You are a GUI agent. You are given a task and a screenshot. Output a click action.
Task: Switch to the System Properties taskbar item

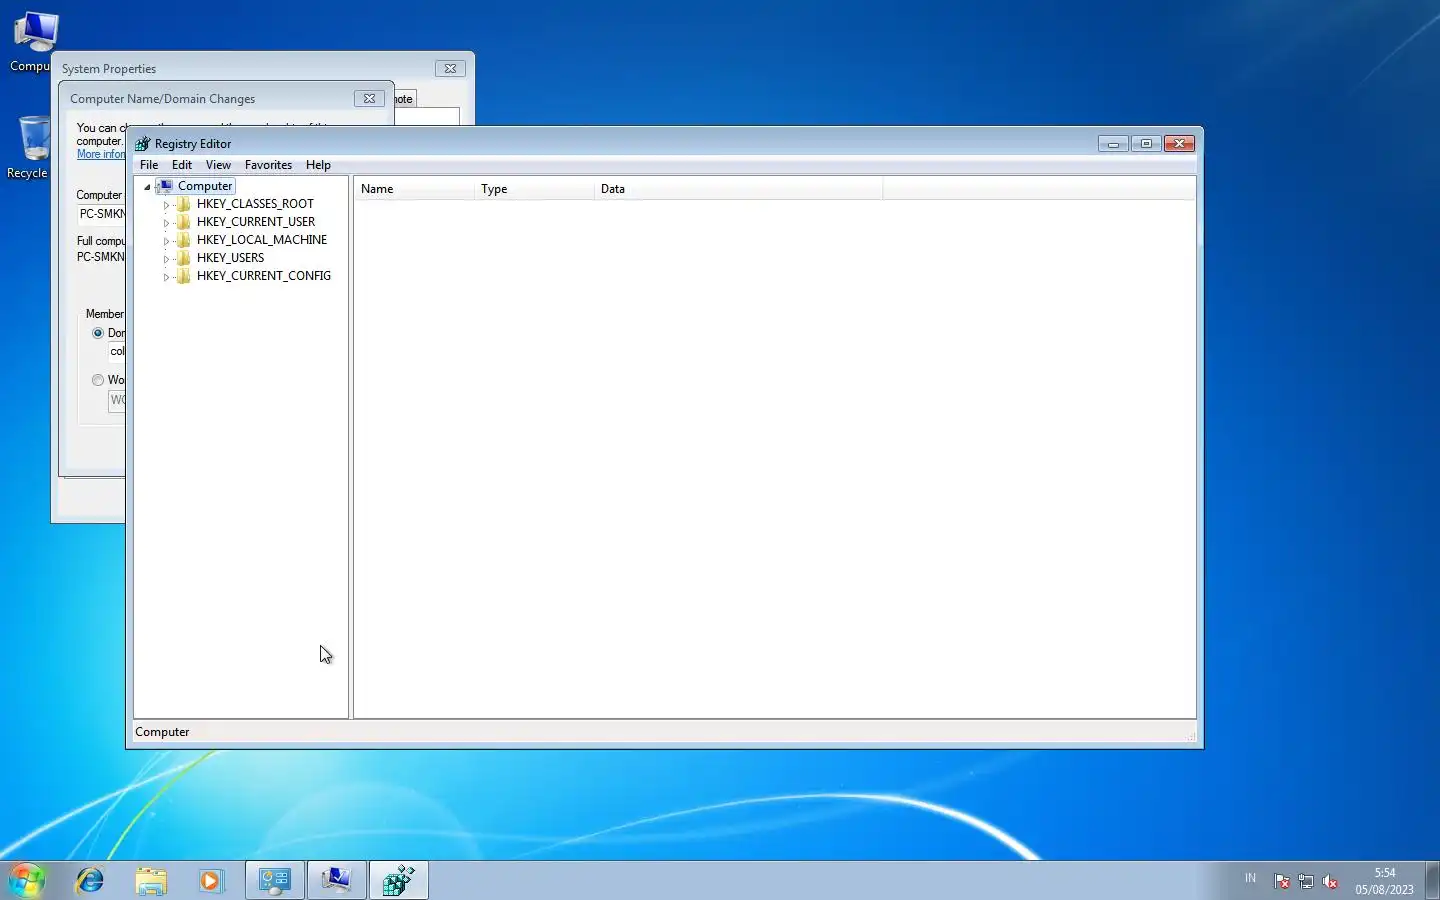(x=336, y=880)
